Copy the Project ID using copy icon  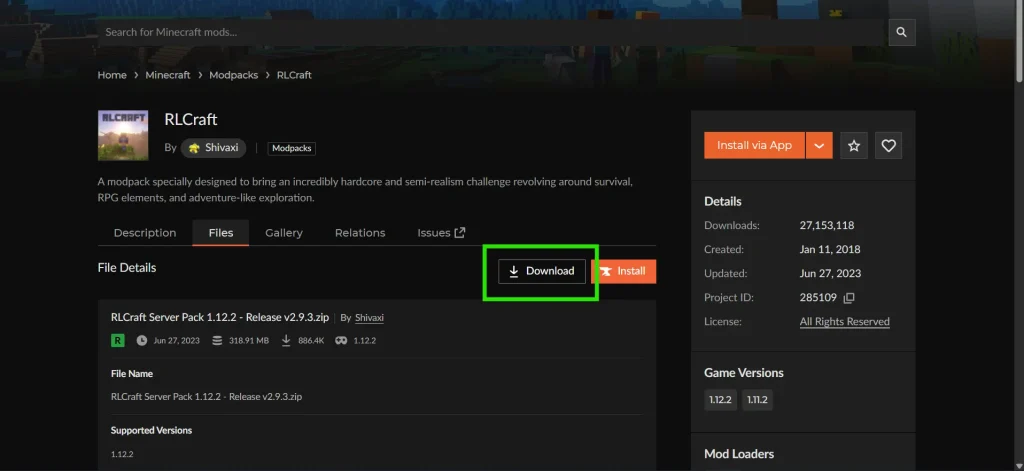click(x=849, y=298)
